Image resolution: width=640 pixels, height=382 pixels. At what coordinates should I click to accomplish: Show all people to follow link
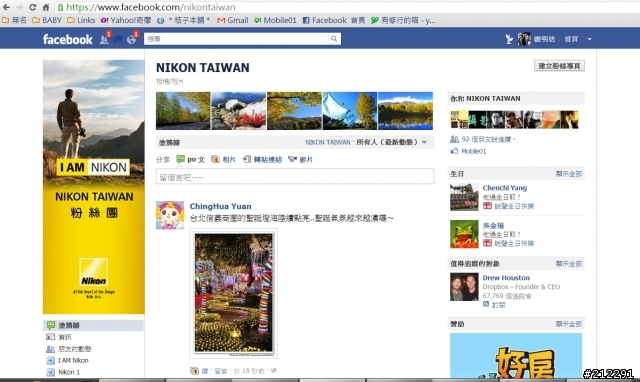[569, 264]
